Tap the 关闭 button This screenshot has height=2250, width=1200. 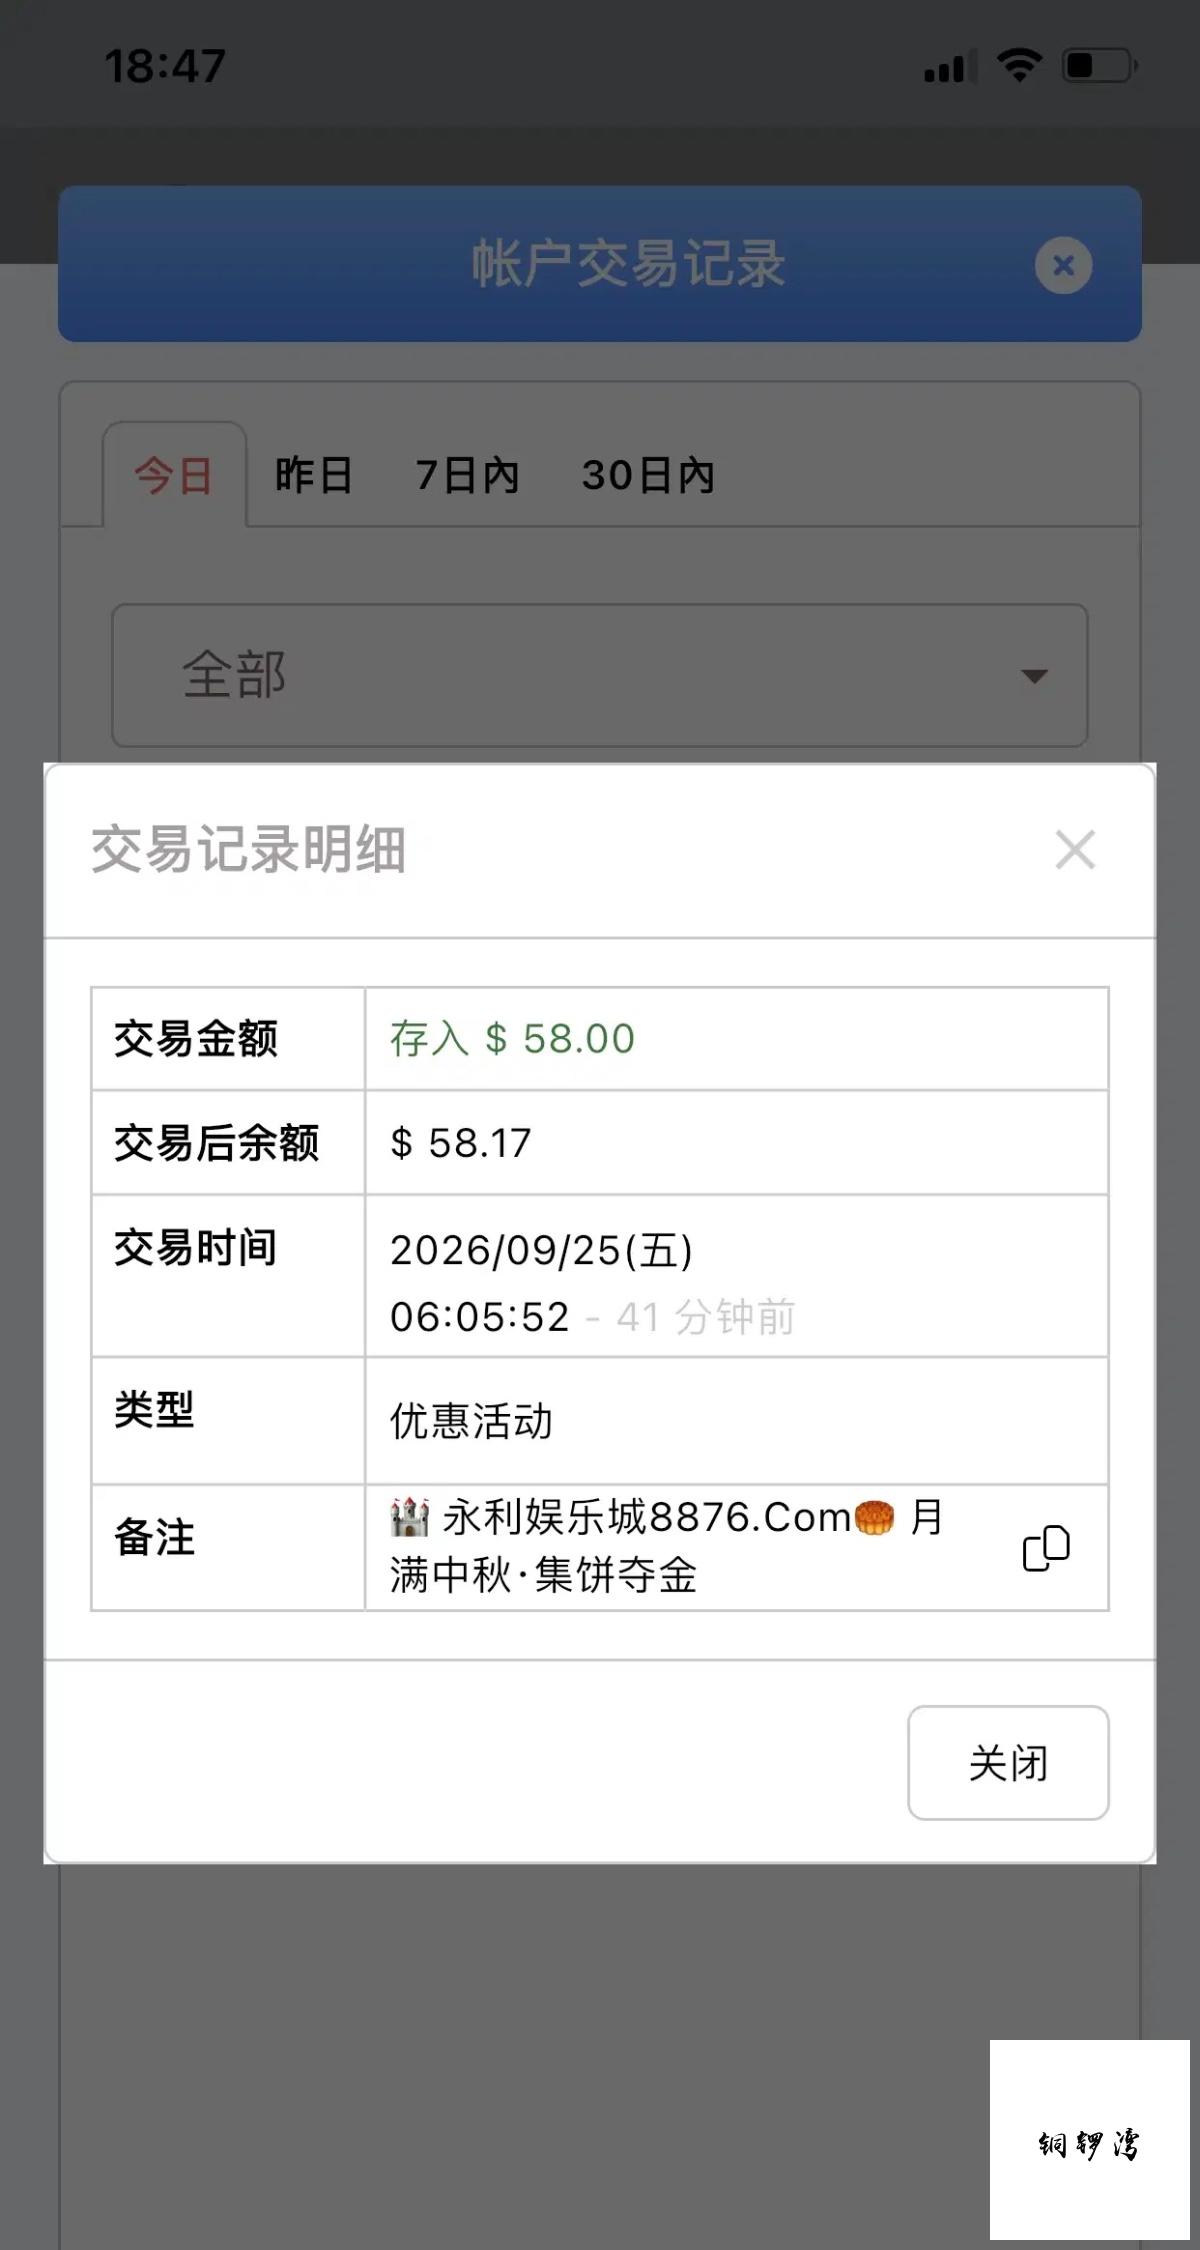pos(1008,1762)
